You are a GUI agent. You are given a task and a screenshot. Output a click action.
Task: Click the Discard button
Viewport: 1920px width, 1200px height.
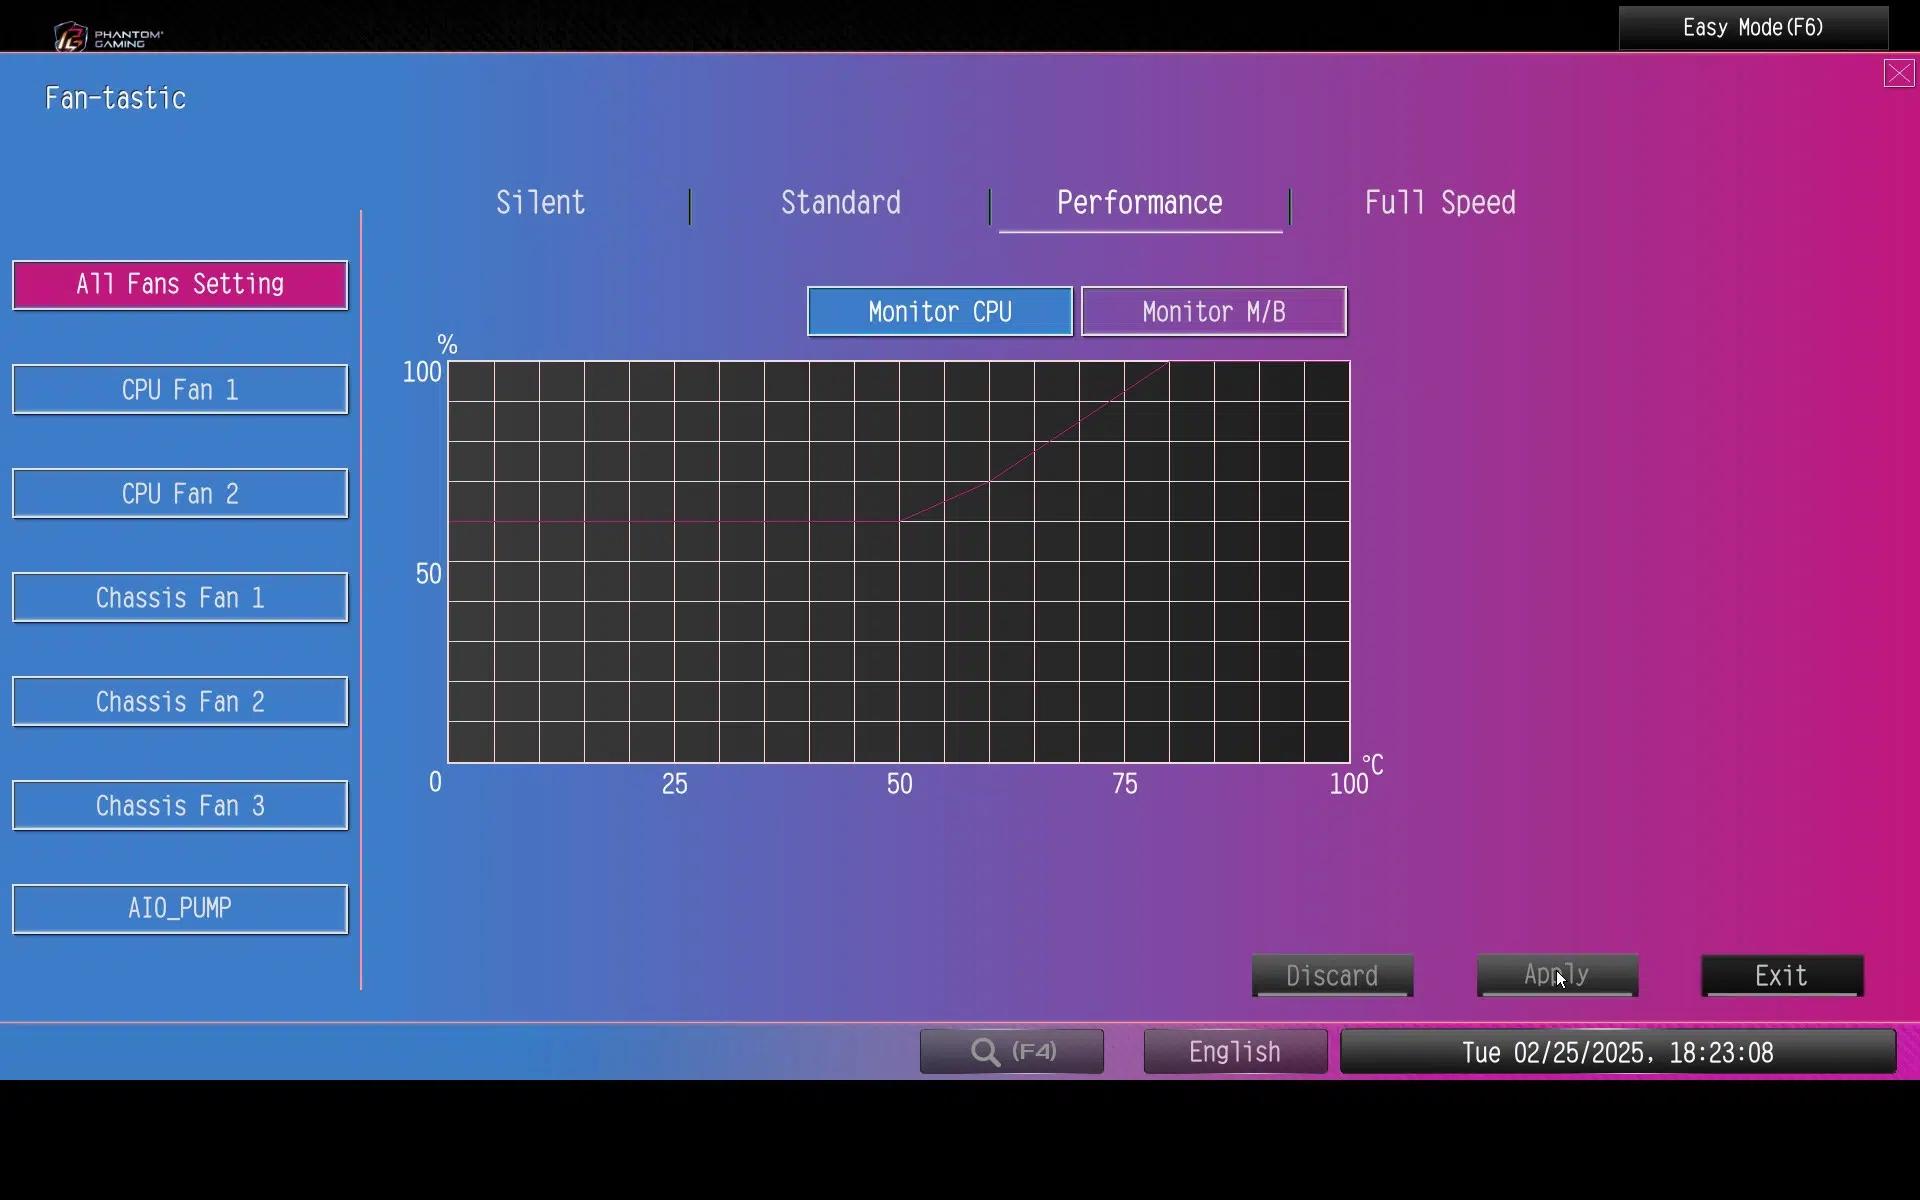[x=1332, y=975]
